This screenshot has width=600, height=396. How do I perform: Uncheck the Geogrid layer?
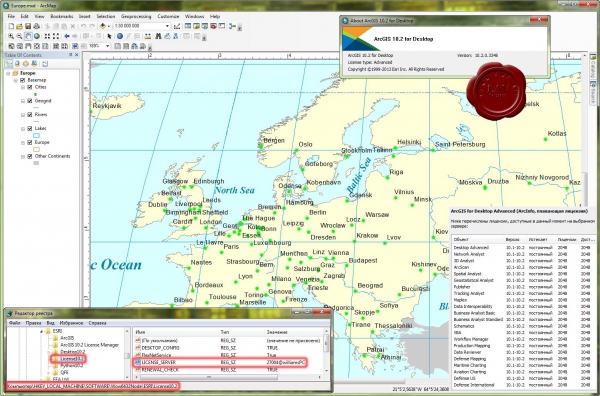30,101
